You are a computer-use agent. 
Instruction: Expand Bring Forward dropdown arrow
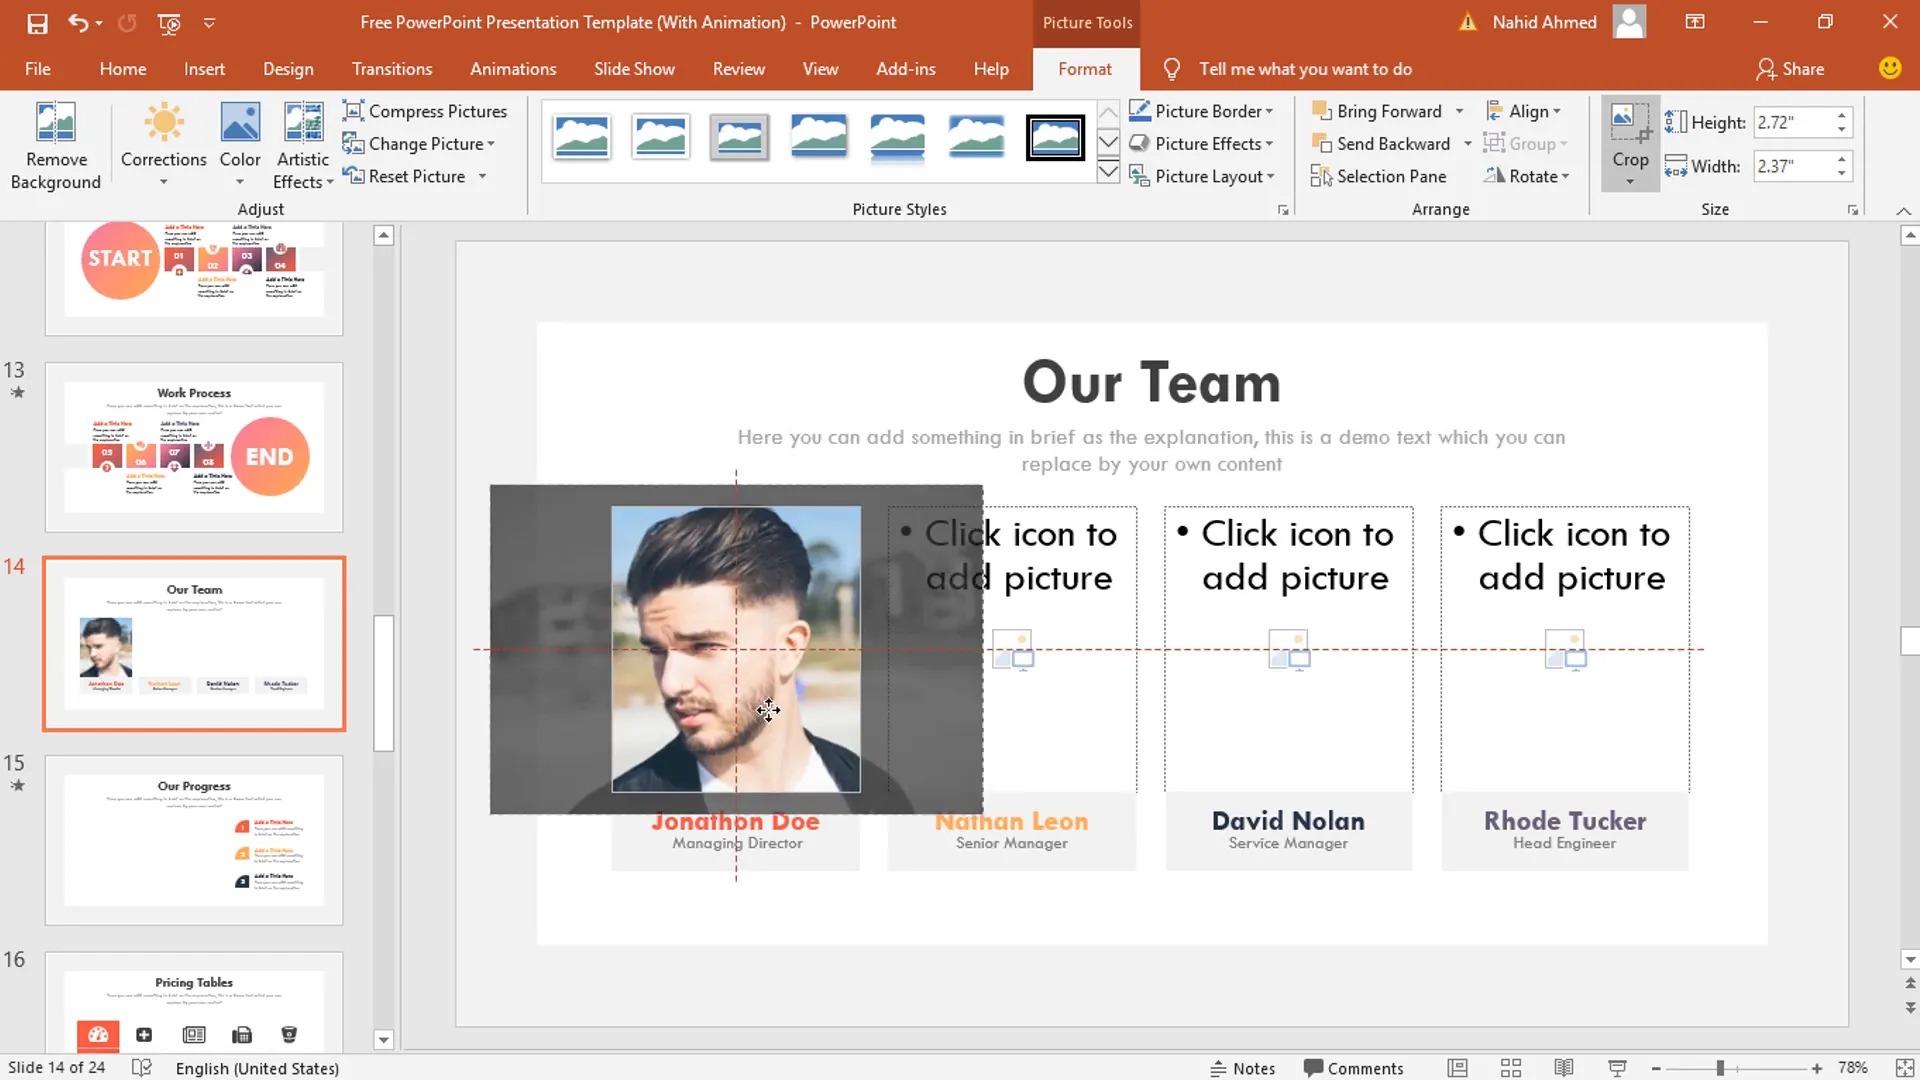1459,111
